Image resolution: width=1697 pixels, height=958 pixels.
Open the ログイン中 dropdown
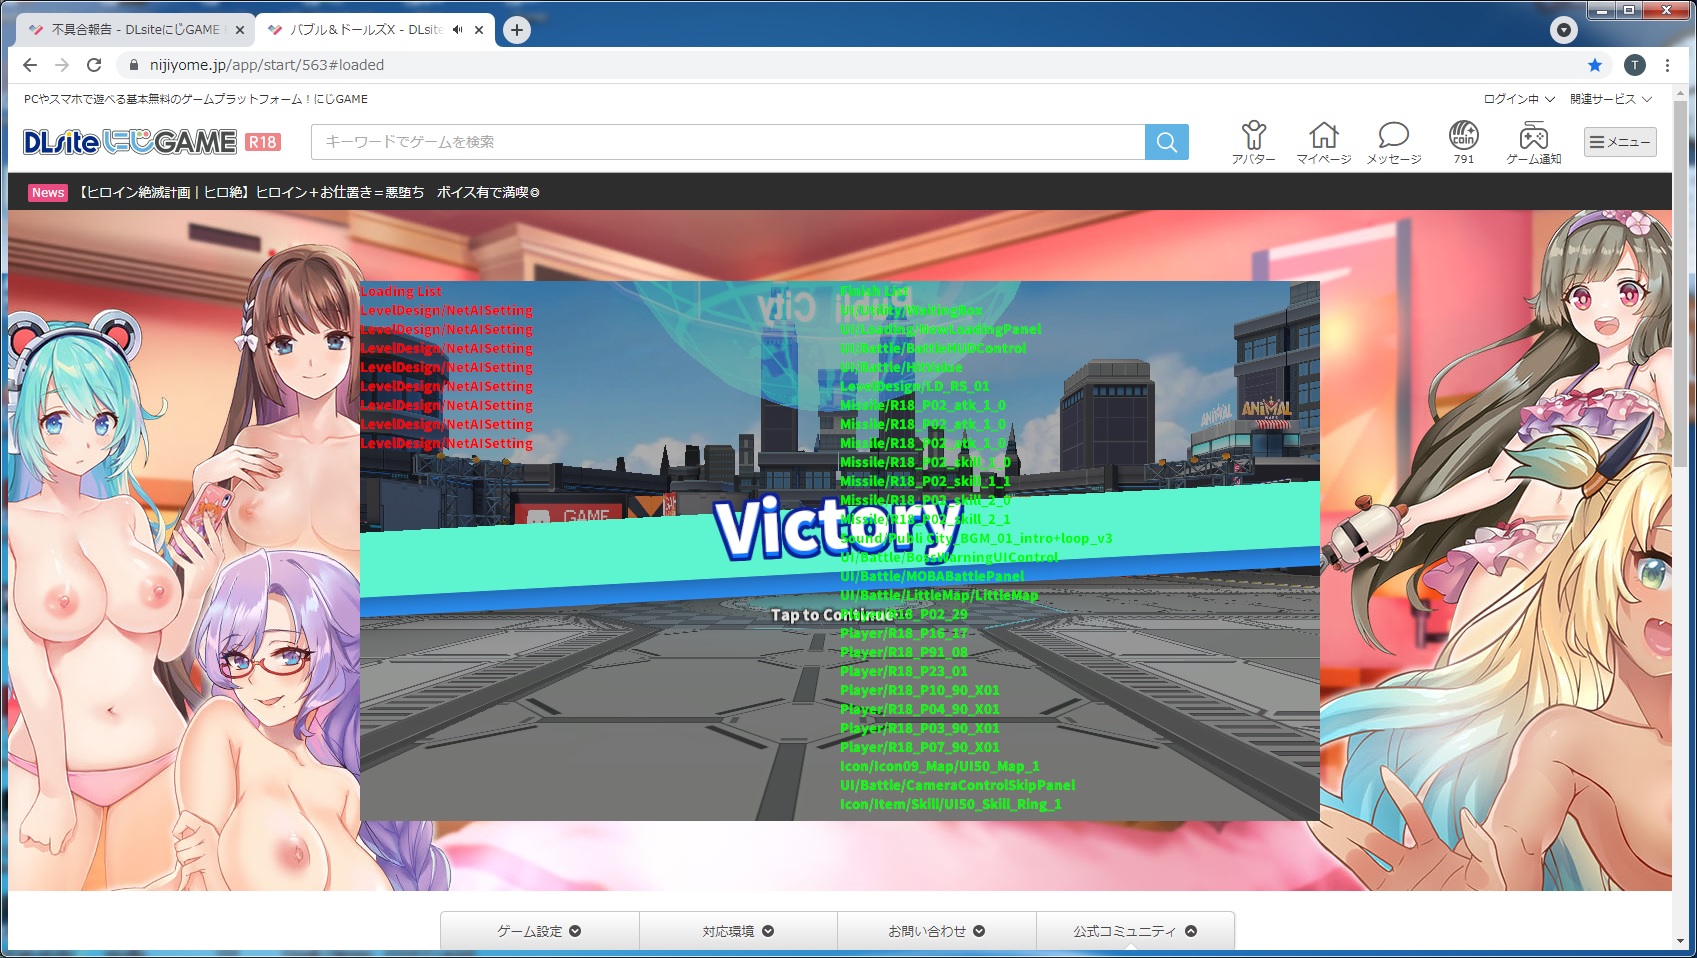(1518, 99)
